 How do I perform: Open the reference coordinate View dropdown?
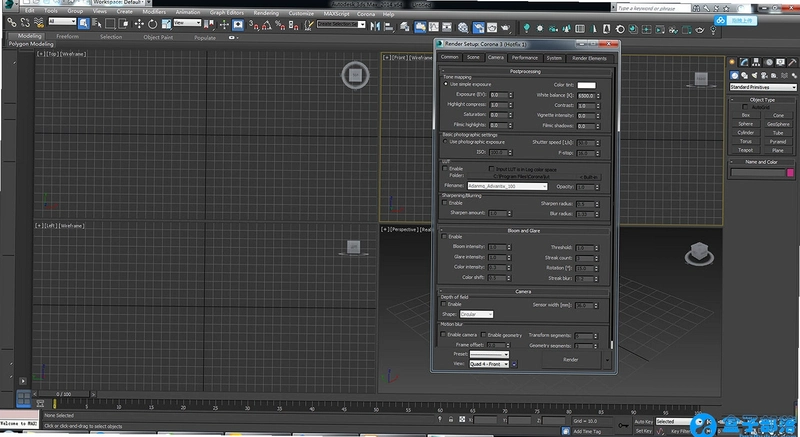coord(187,22)
